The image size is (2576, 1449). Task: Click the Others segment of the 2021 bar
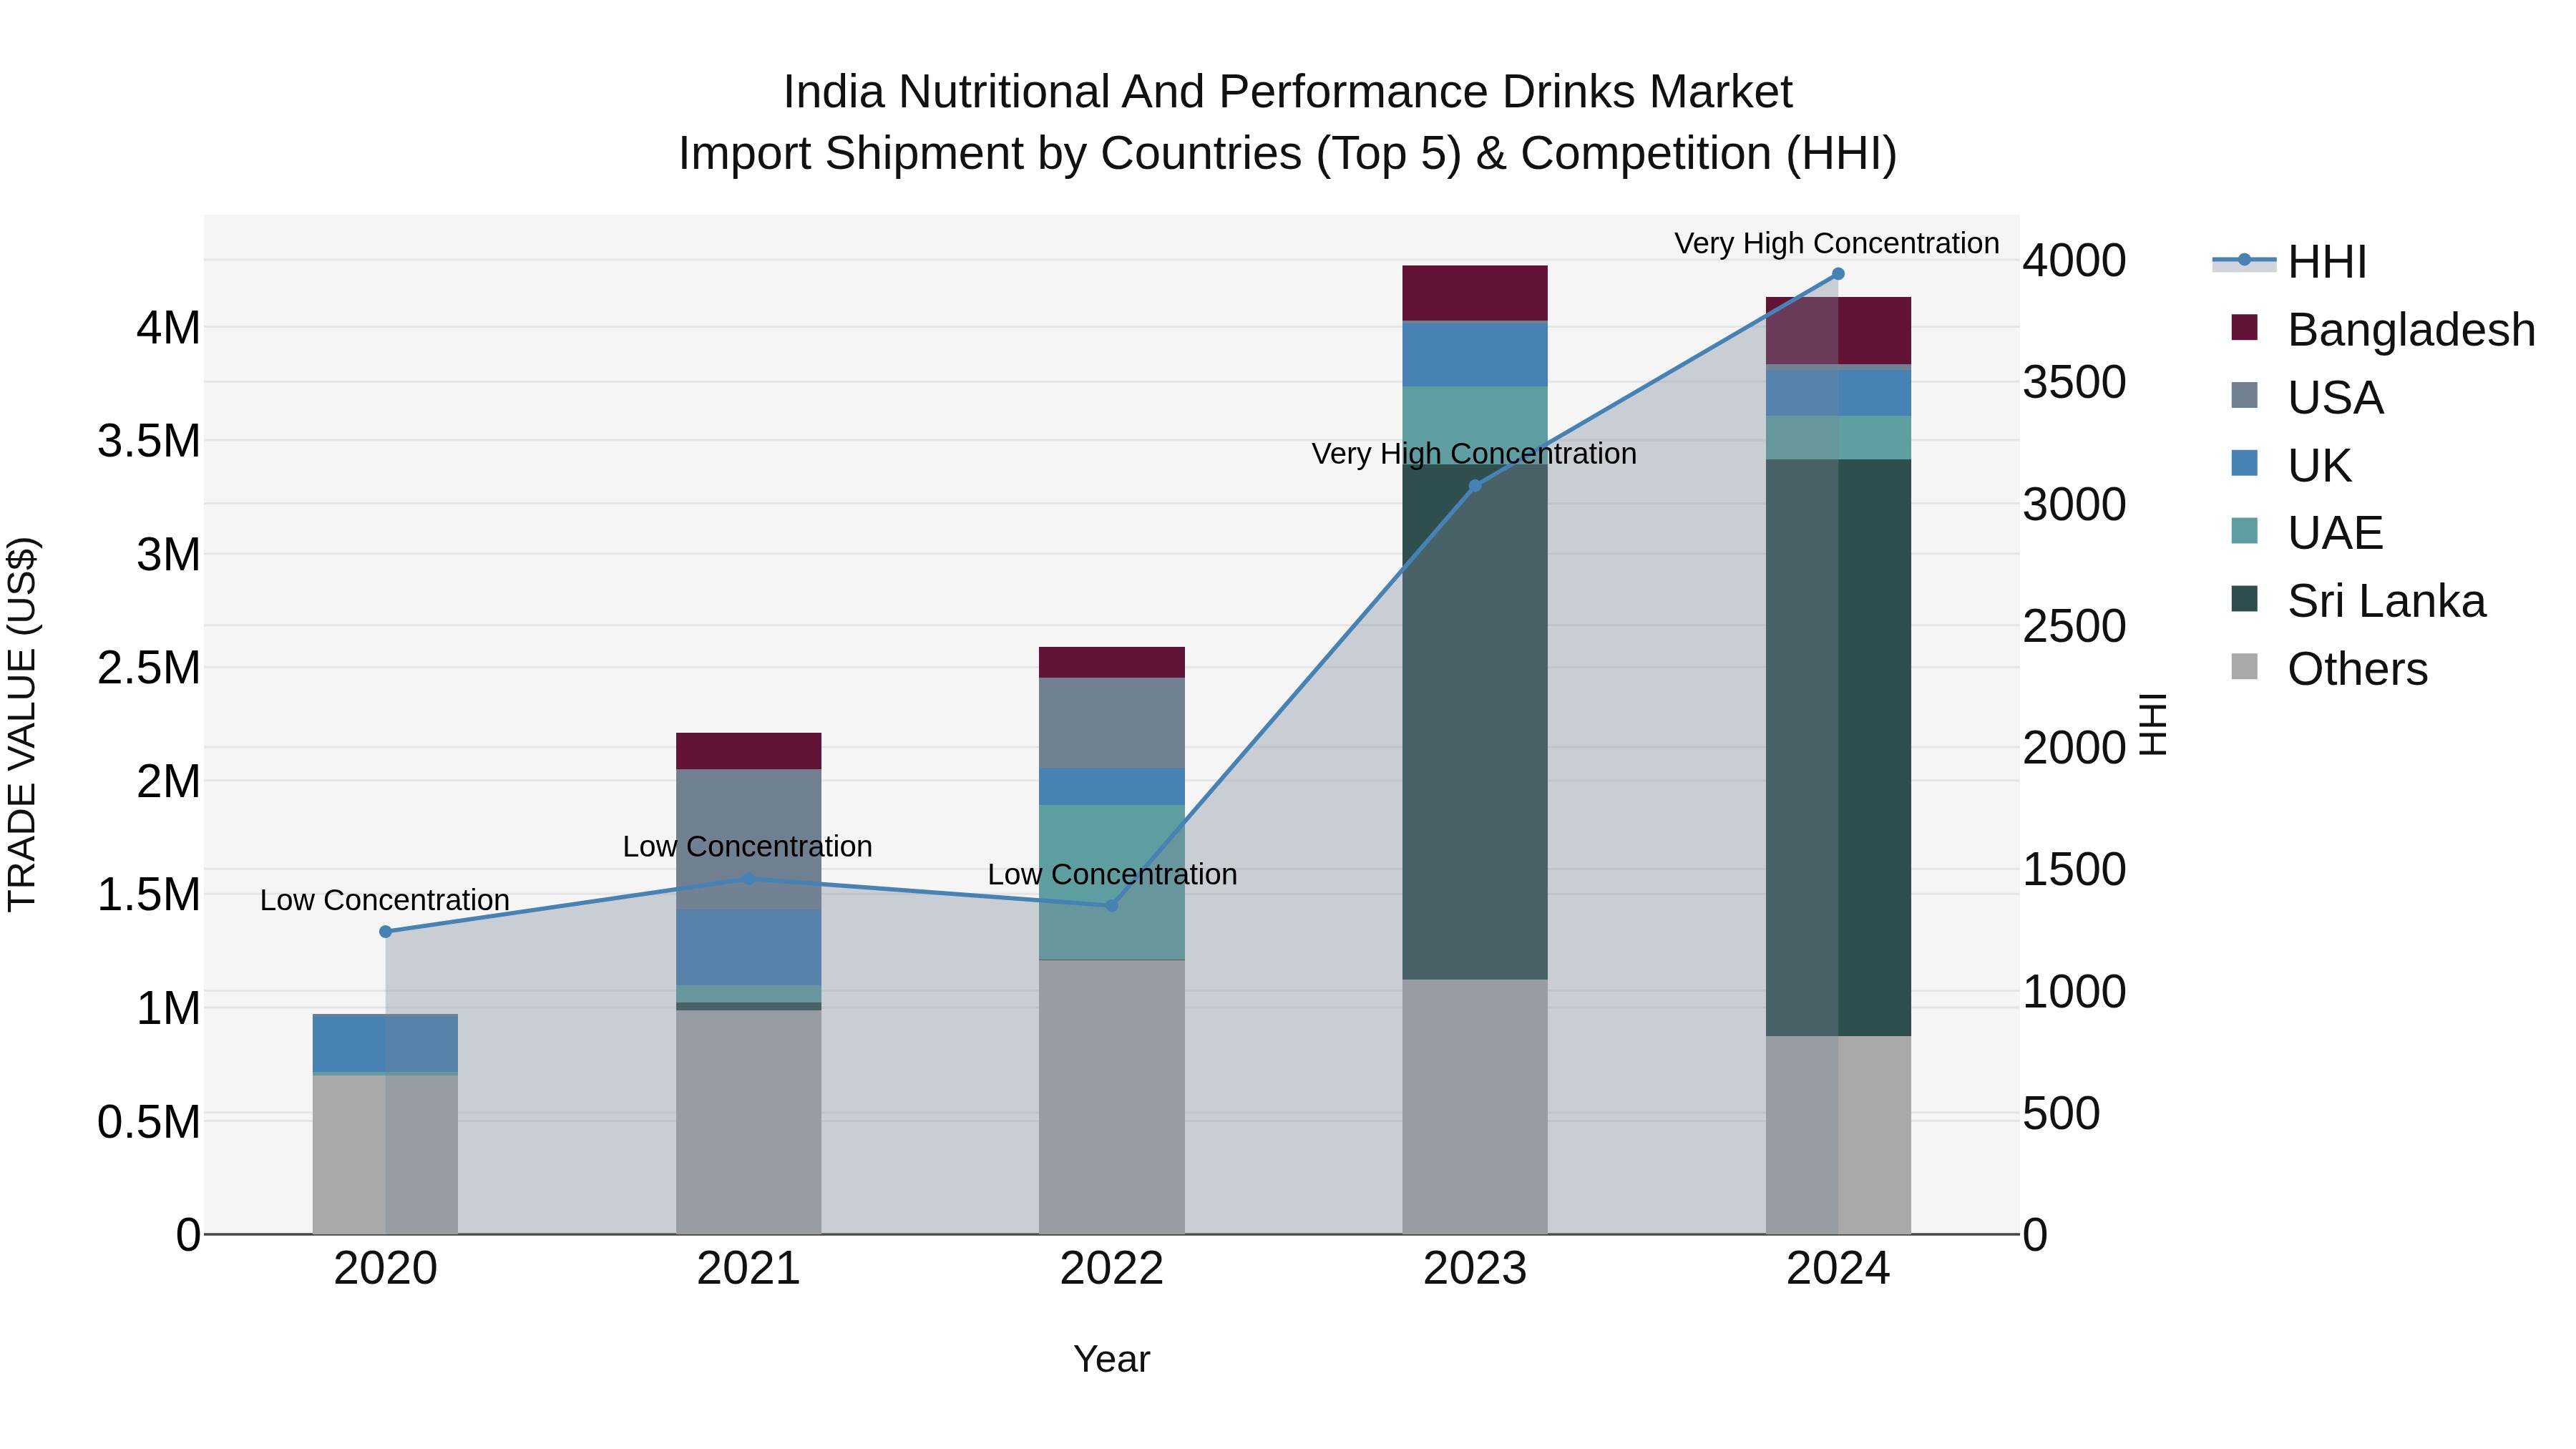(x=749, y=1122)
